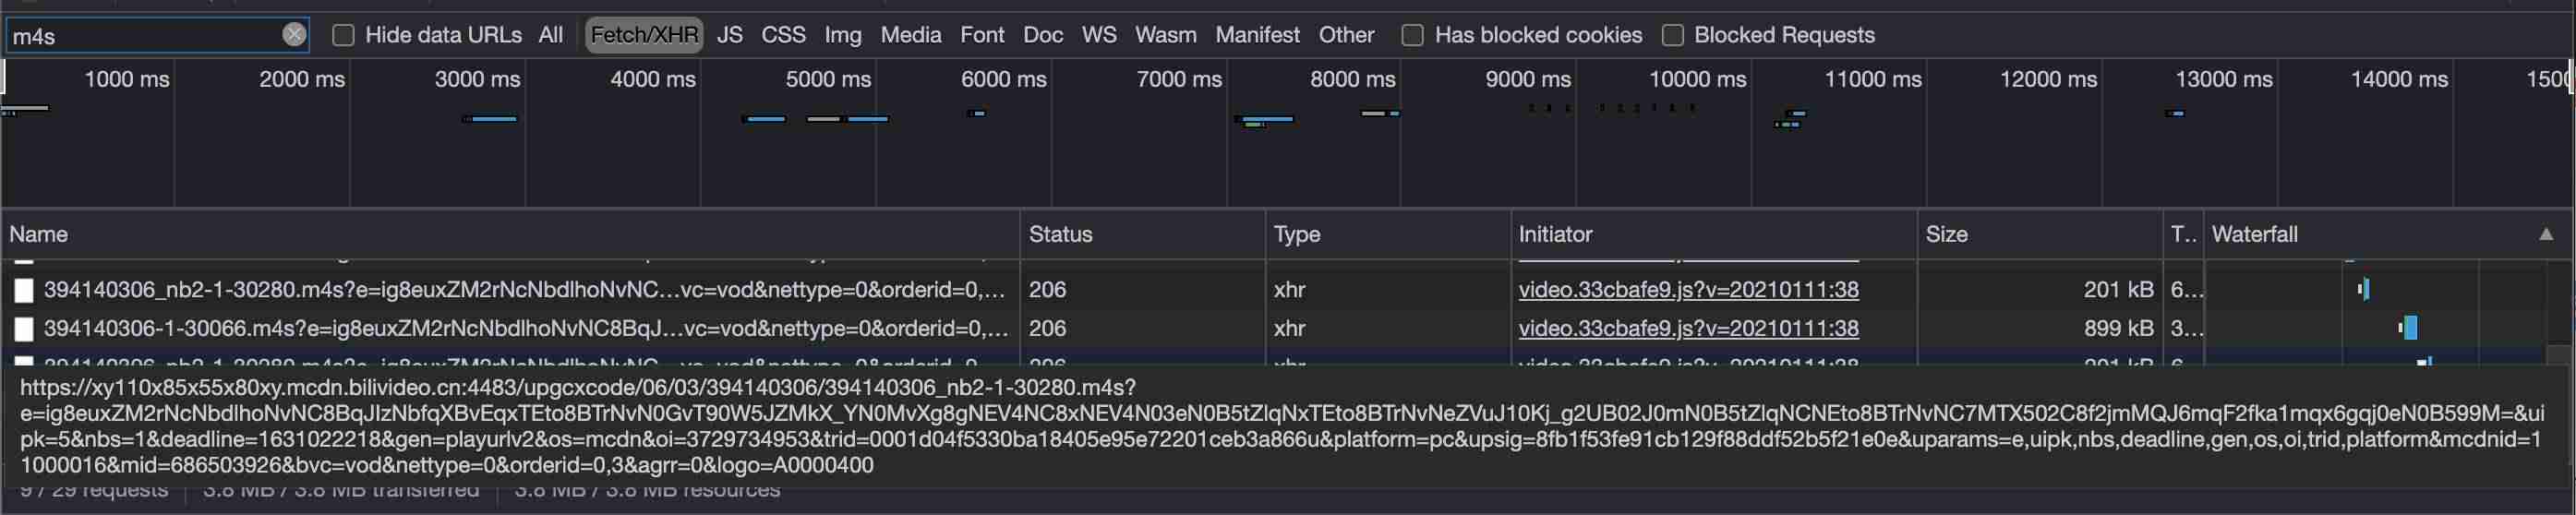Viewport: 2576px width, 515px height.
Task: Select the Manifest filter
Action: (1257, 35)
